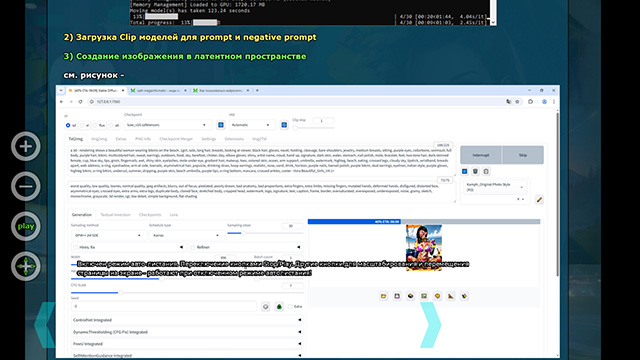Open the browser three-dot menu
Screen dimensions: 640x360
tap(553, 102)
